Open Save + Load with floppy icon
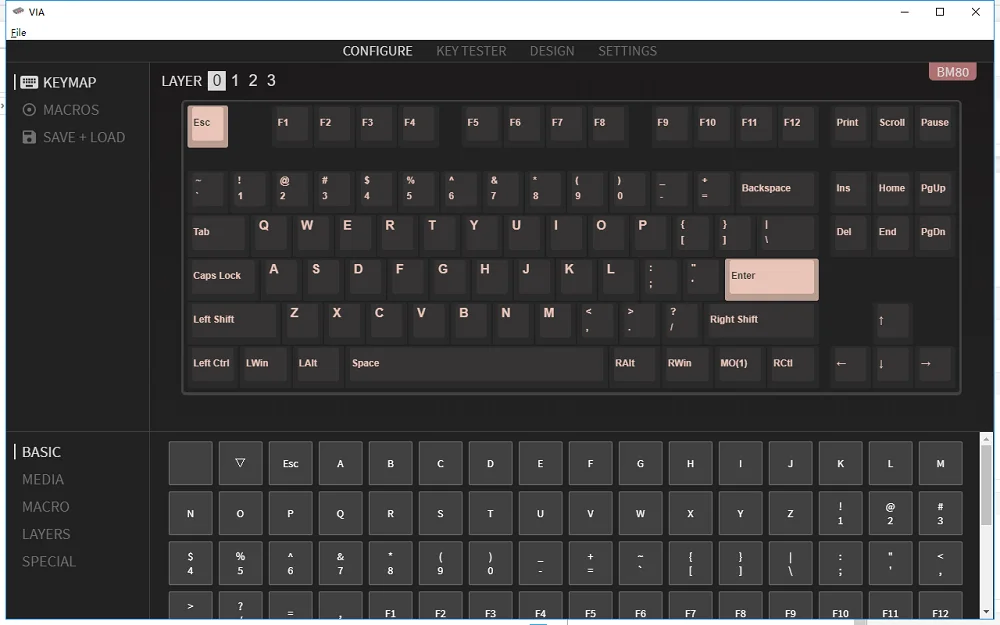Viewport: 1000px width, 625px height. click(x=73, y=137)
